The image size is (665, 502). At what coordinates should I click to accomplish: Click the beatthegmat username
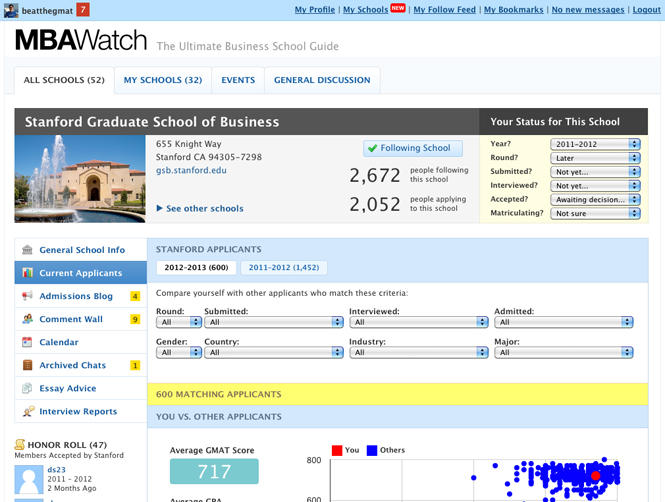(47, 11)
